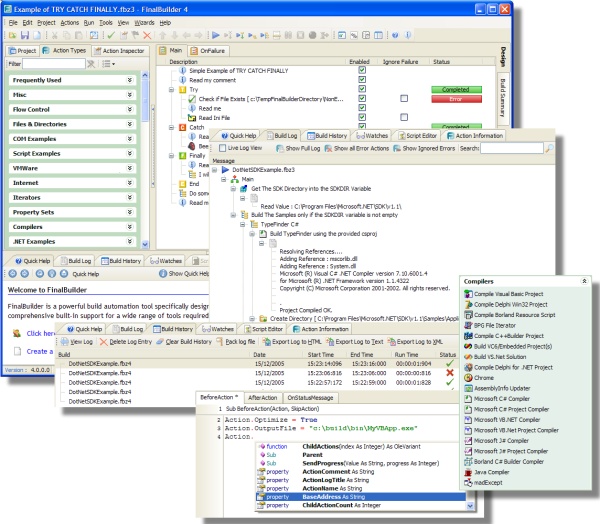Image resolution: width=600 pixels, height=524 pixels.
Task: Click the Search field in Build Log
Action: click(512, 149)
